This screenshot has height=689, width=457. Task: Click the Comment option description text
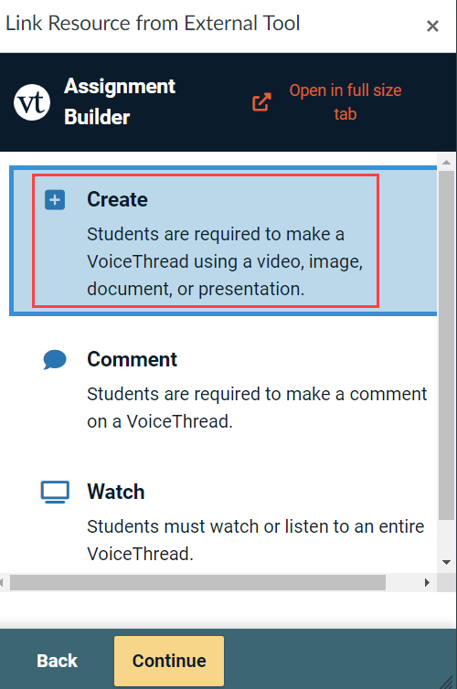coord(257,408)
